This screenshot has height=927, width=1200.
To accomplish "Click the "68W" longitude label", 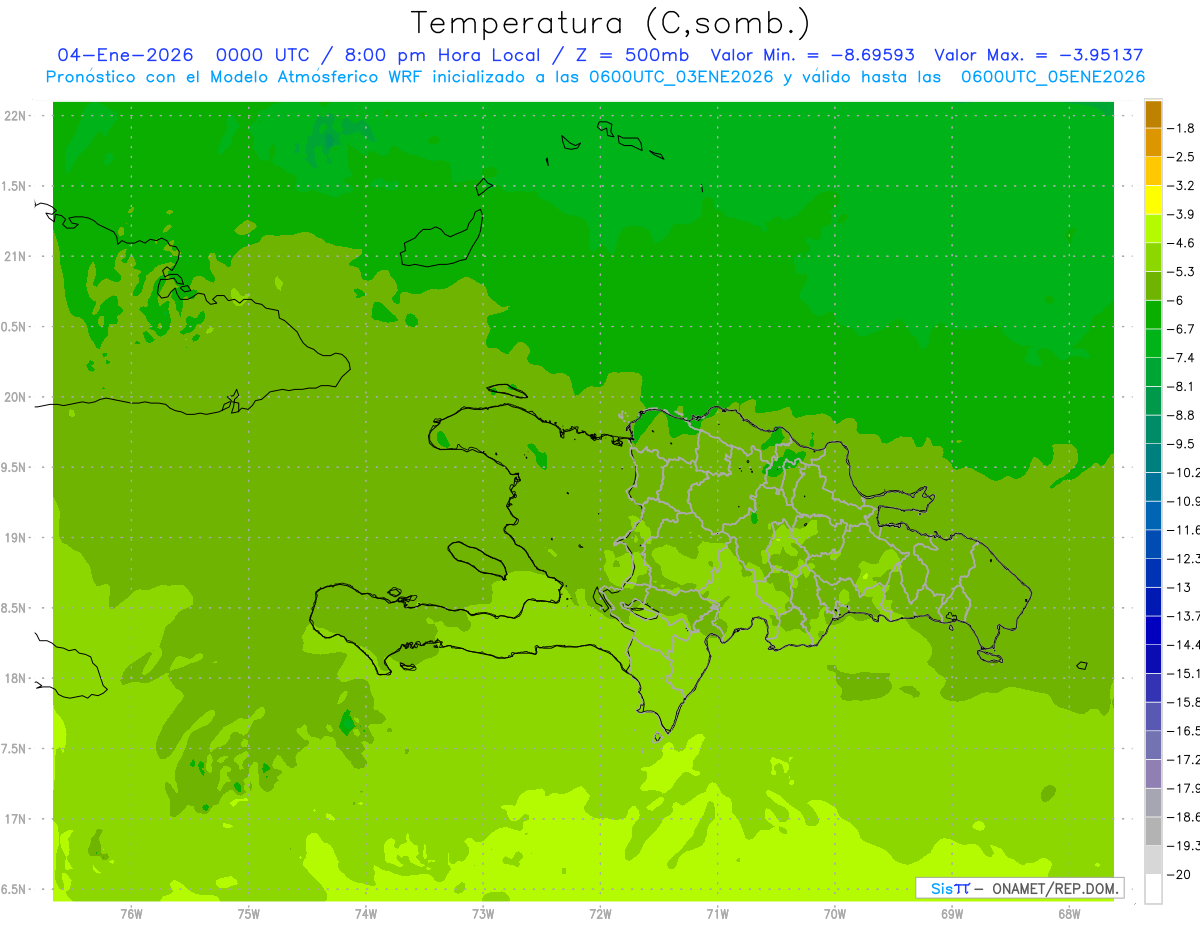I will tap(1069, 914).
